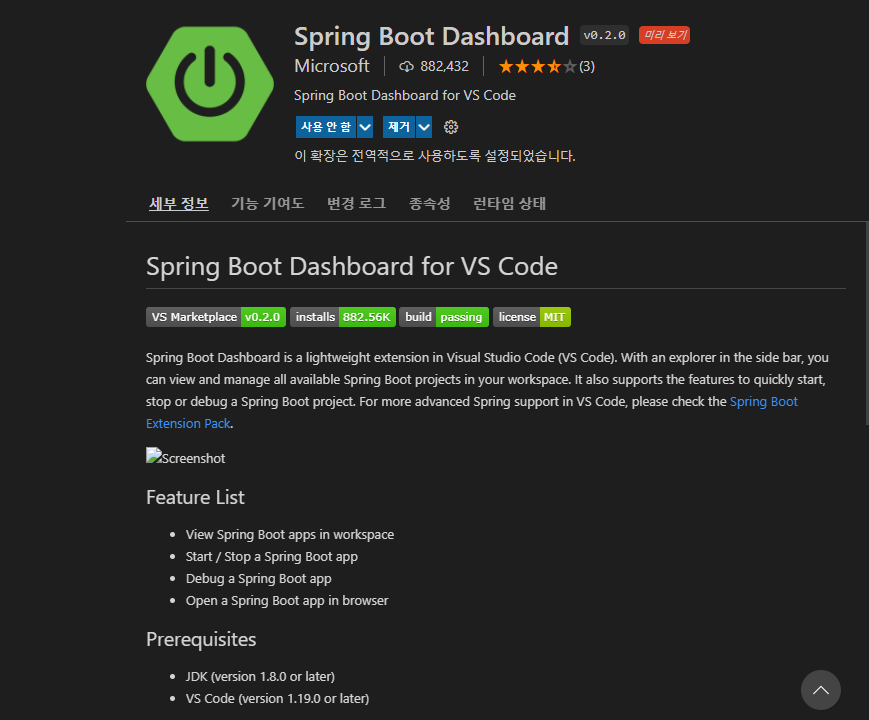Click 'JDK (version 1.8.0 or later)' item
The width and height of the screenshot is (869, 720).
click(x=260, y=676)
